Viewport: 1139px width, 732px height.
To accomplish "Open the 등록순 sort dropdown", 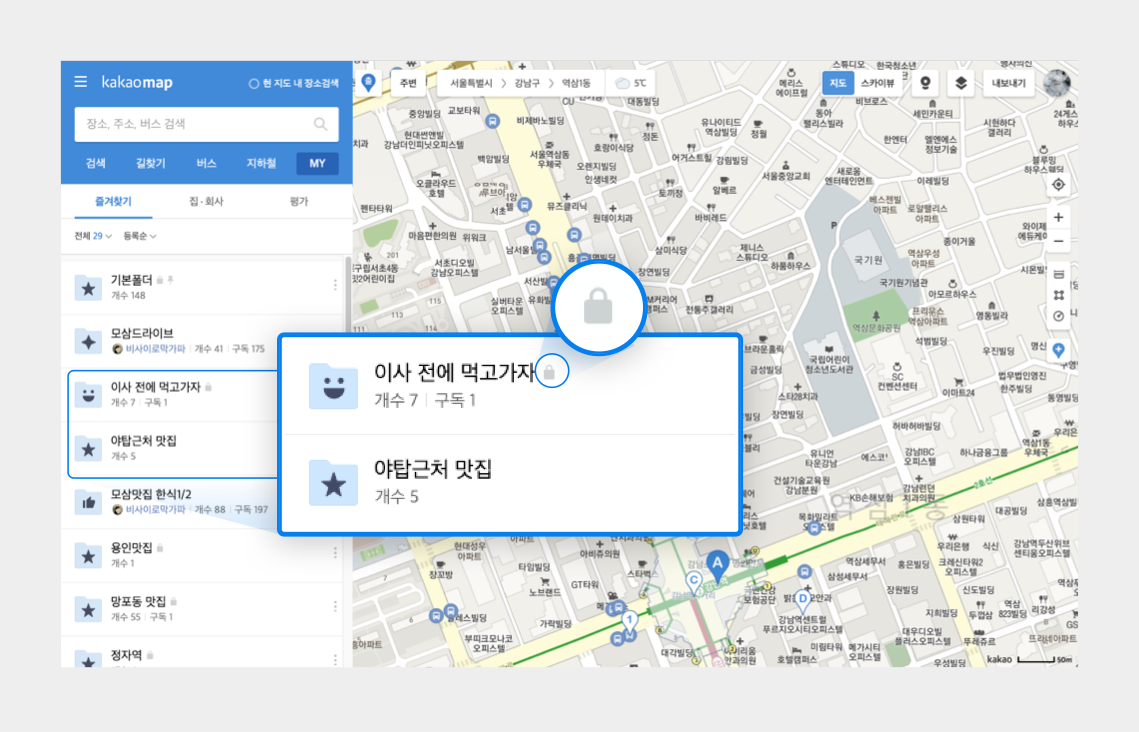I will pyautogui.click(x=139, y=236).
